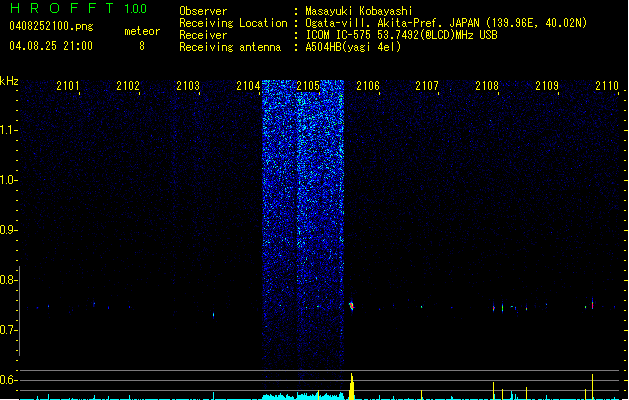Click the yellow power spike below 2107
Image resolution: width=629 pixels, height=400 pixels.
pyautogui.click(x=422, y=395)
